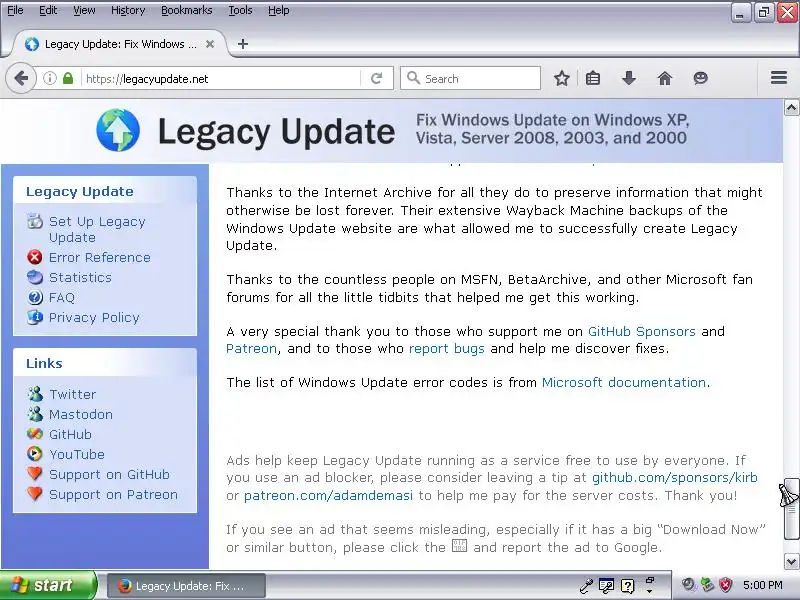Click the green padlock security icon
The width and height of the screenshot is (800, 600).
click(x=68, y=79)
